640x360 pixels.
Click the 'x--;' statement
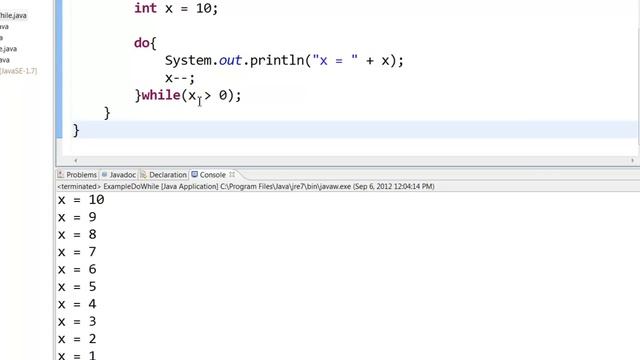[180, 78]
